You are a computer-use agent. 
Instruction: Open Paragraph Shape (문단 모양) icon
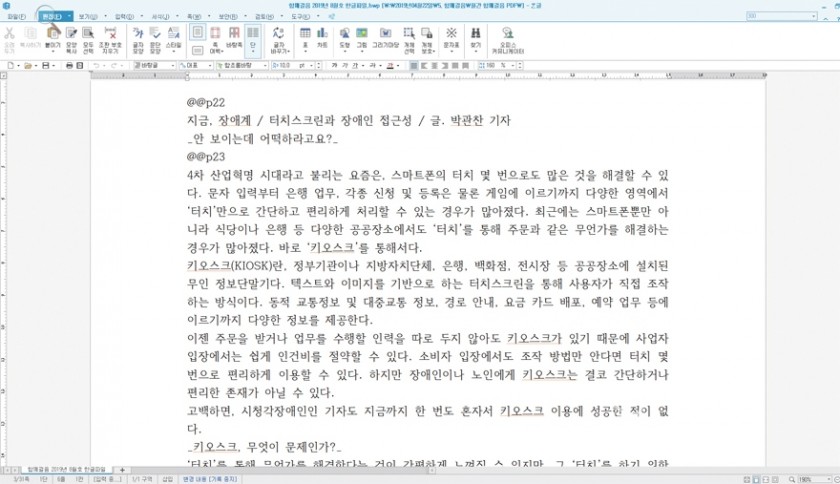[x=155, y=37]
